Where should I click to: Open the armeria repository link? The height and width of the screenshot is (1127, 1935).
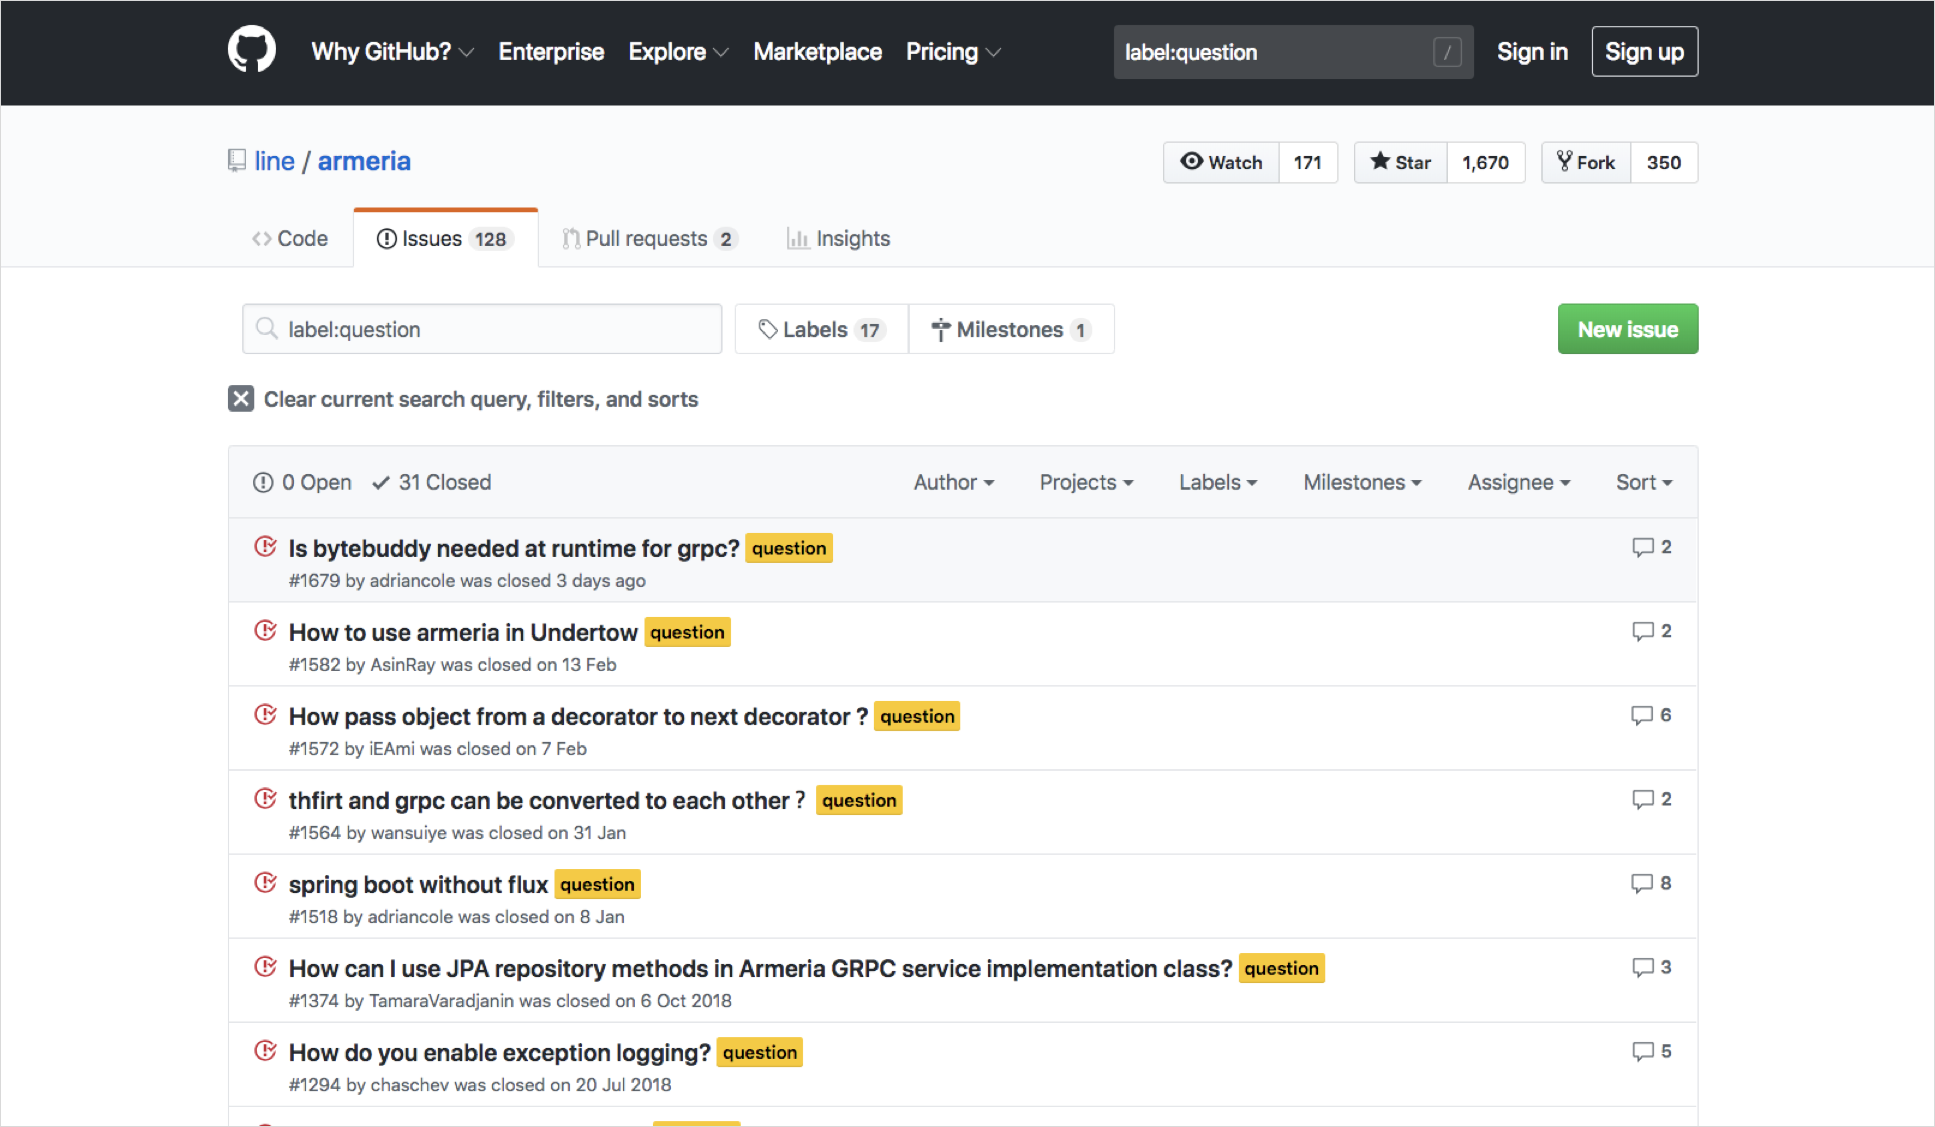364,161
